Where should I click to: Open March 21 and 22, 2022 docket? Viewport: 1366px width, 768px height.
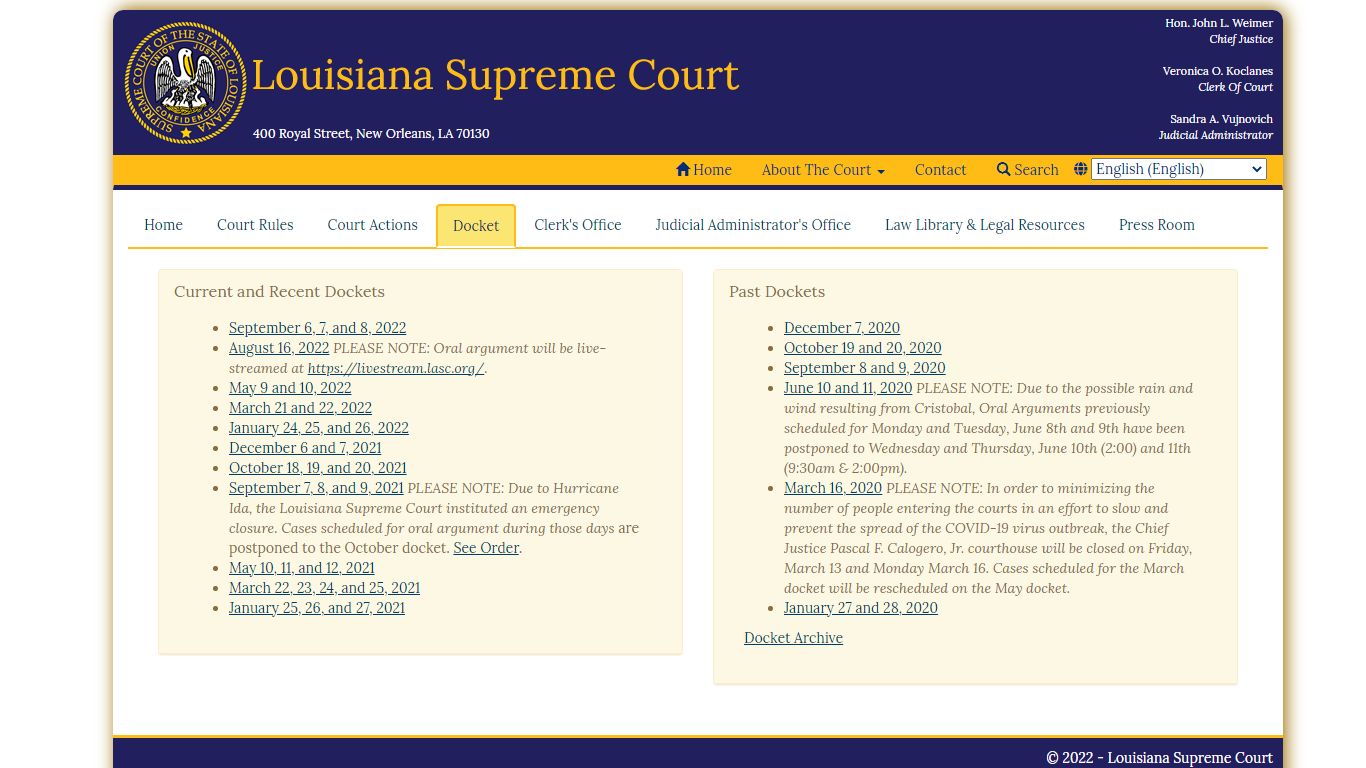[x=300, y=408]
